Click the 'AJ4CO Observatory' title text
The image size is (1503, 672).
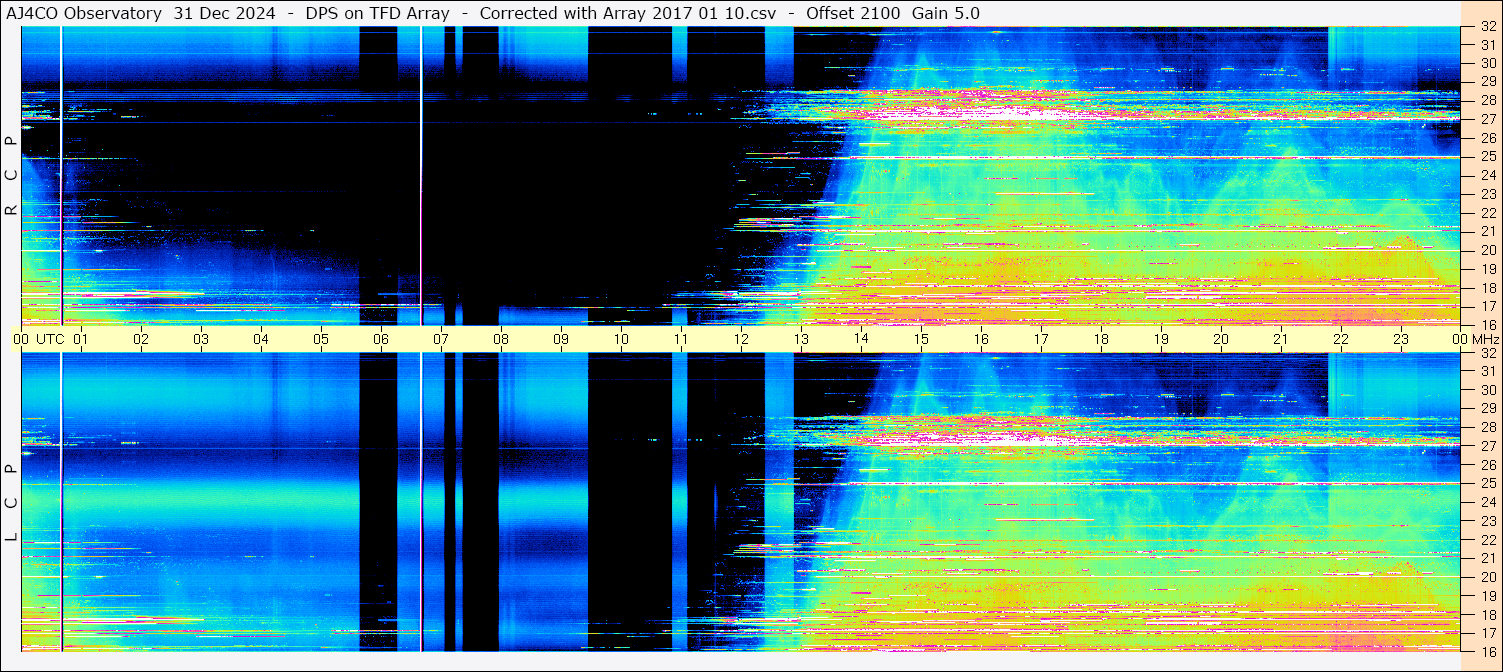84,13
